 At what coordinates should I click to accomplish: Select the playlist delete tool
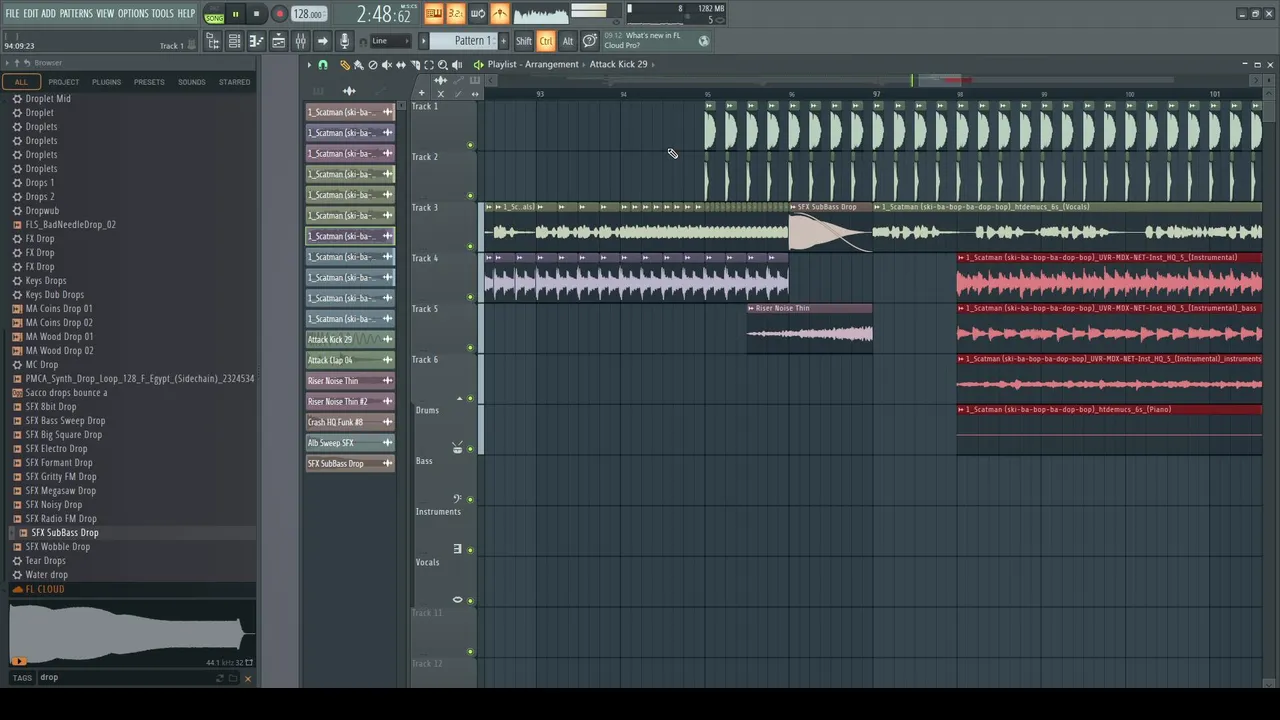point(372,65)
